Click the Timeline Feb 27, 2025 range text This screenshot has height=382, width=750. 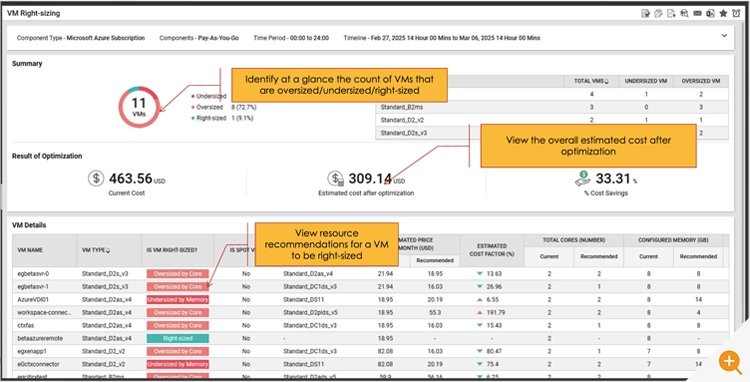pos(442,38)
